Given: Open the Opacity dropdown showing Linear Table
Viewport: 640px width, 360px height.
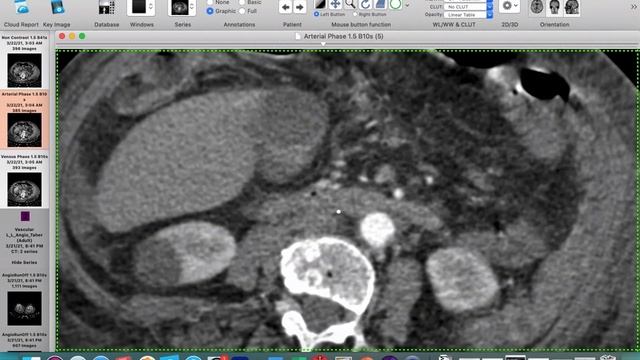Looking at the screenshot, I should point(469,15).
